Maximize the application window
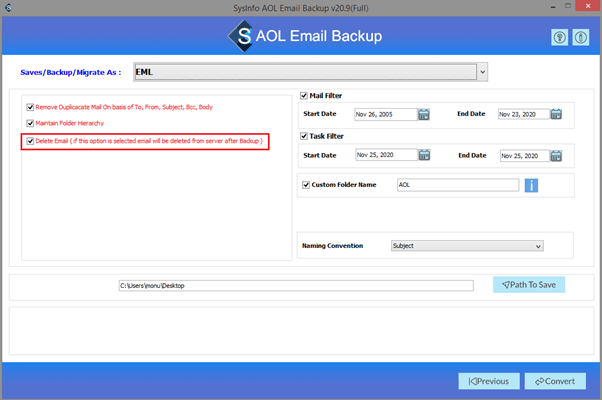This screenshot has width=602, height=400. [x=568, y=6]
